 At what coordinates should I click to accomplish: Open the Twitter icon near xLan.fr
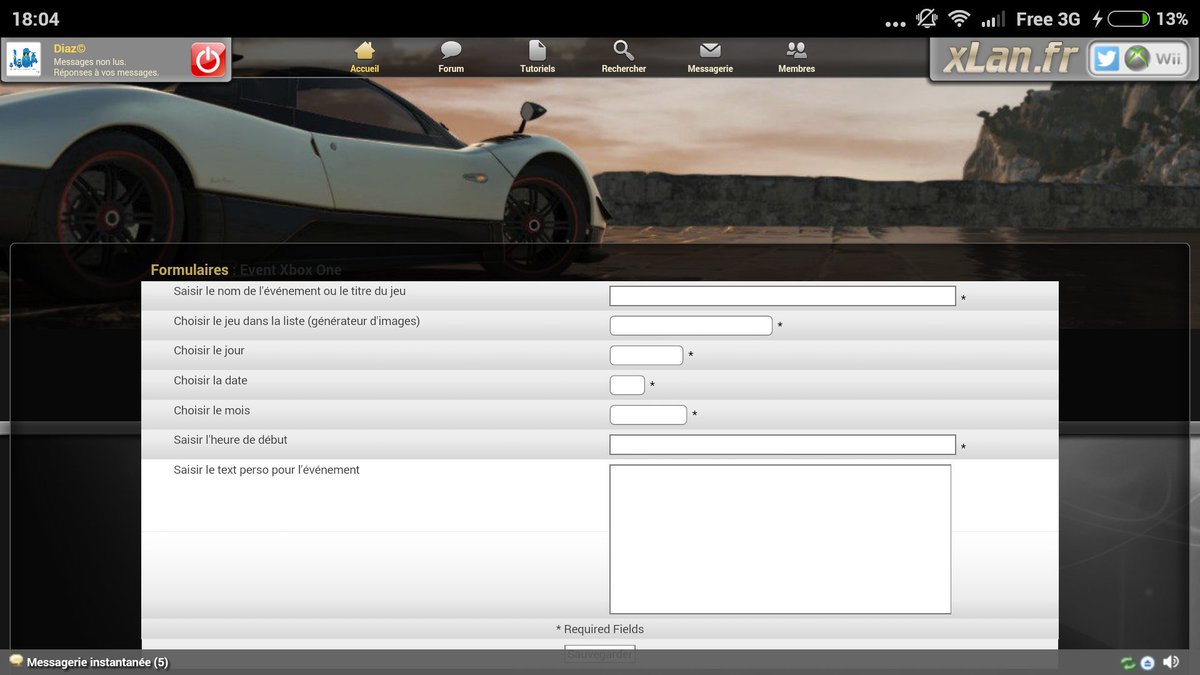click(x=1105, y=59)
